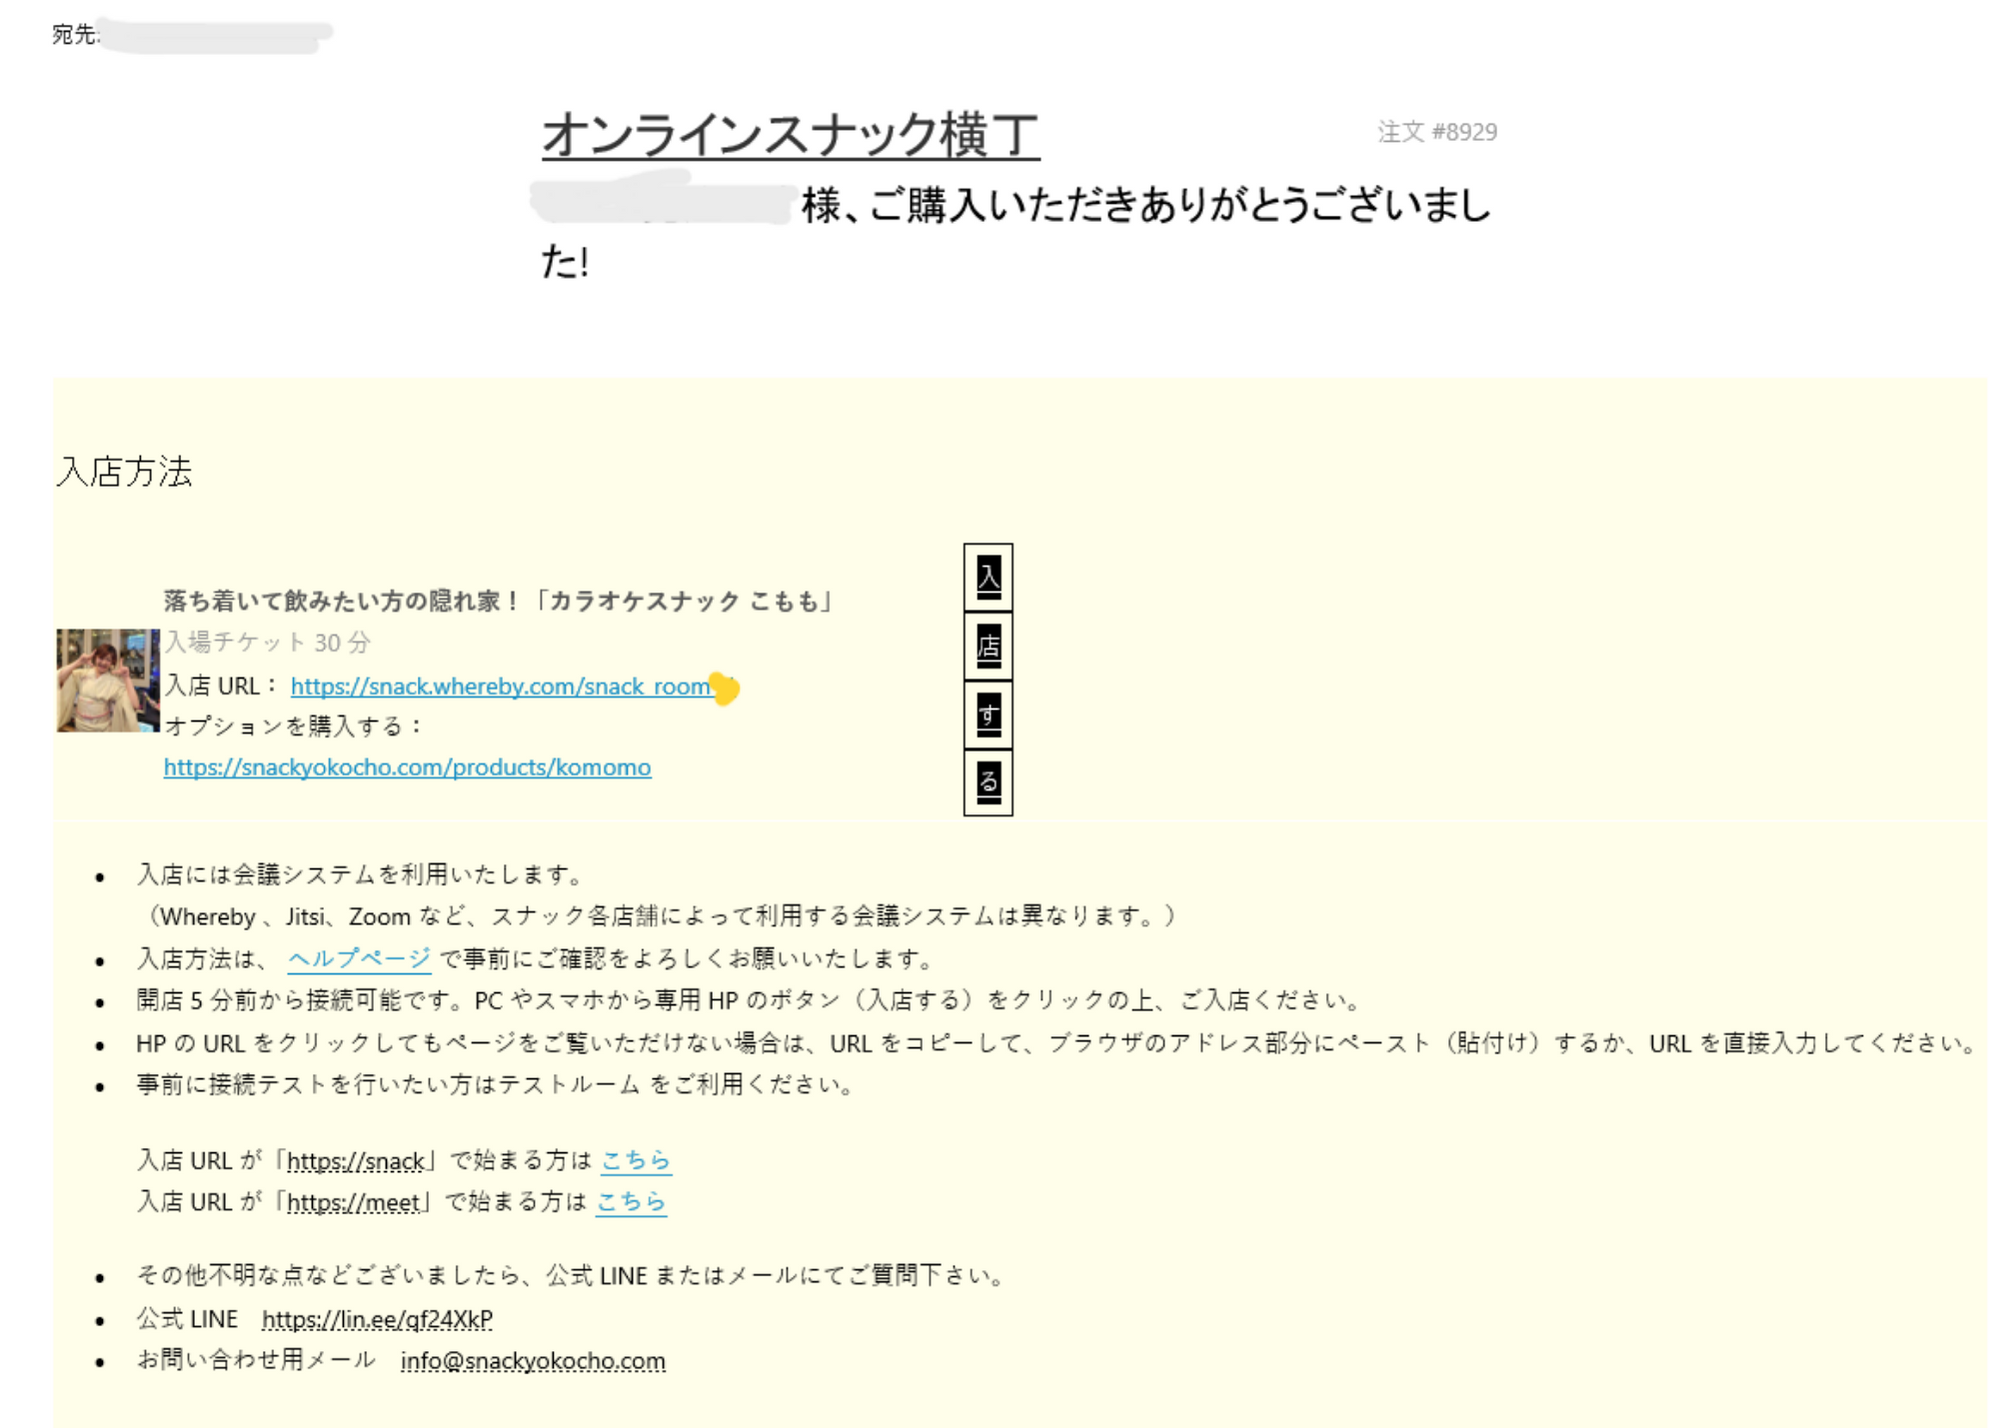The width and height of the screenshot is (2000, 1428).
Task: Open the オンラインスナック横丁 title link
Action: pyautogui.click(x=790, y=135)
